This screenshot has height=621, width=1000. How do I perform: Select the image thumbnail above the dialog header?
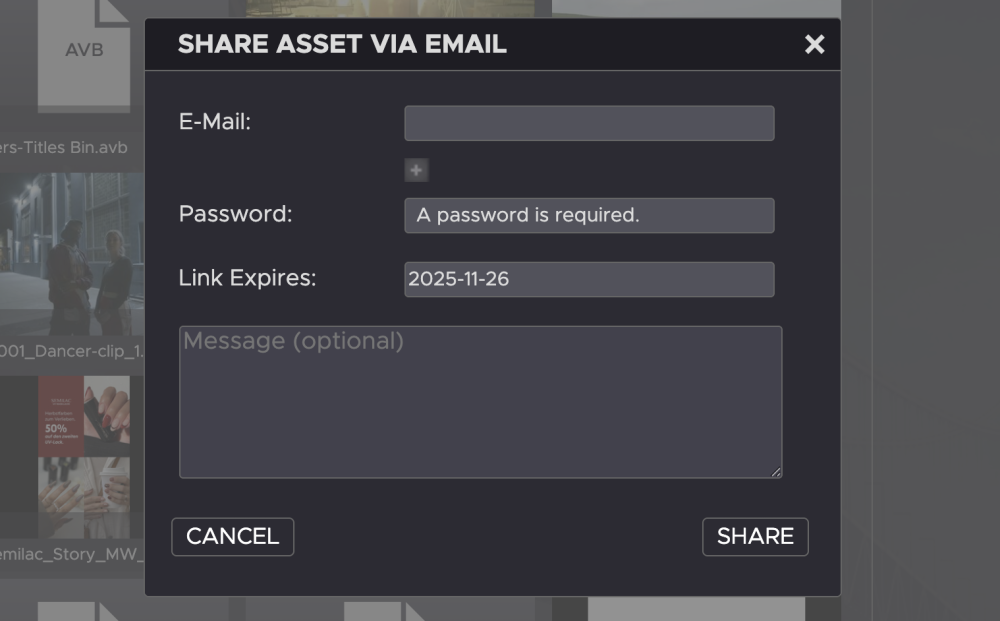coord(398,8)
